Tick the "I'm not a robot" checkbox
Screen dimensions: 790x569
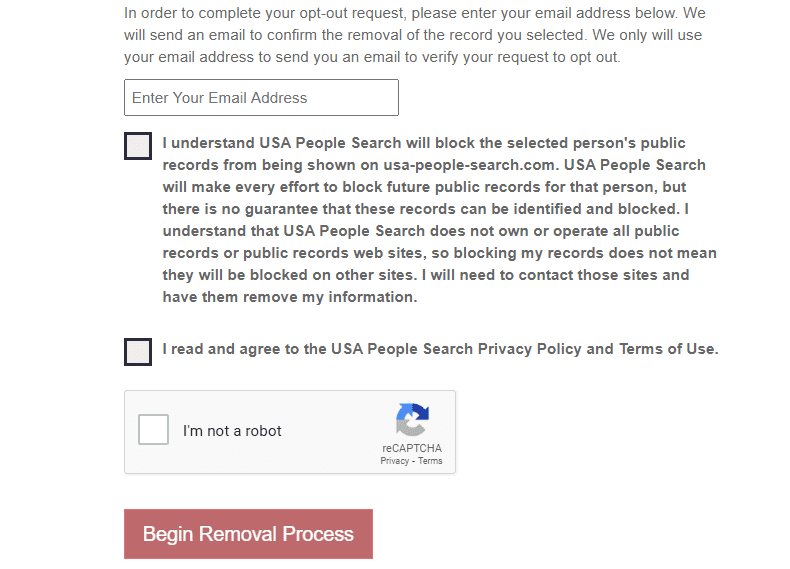153,430
